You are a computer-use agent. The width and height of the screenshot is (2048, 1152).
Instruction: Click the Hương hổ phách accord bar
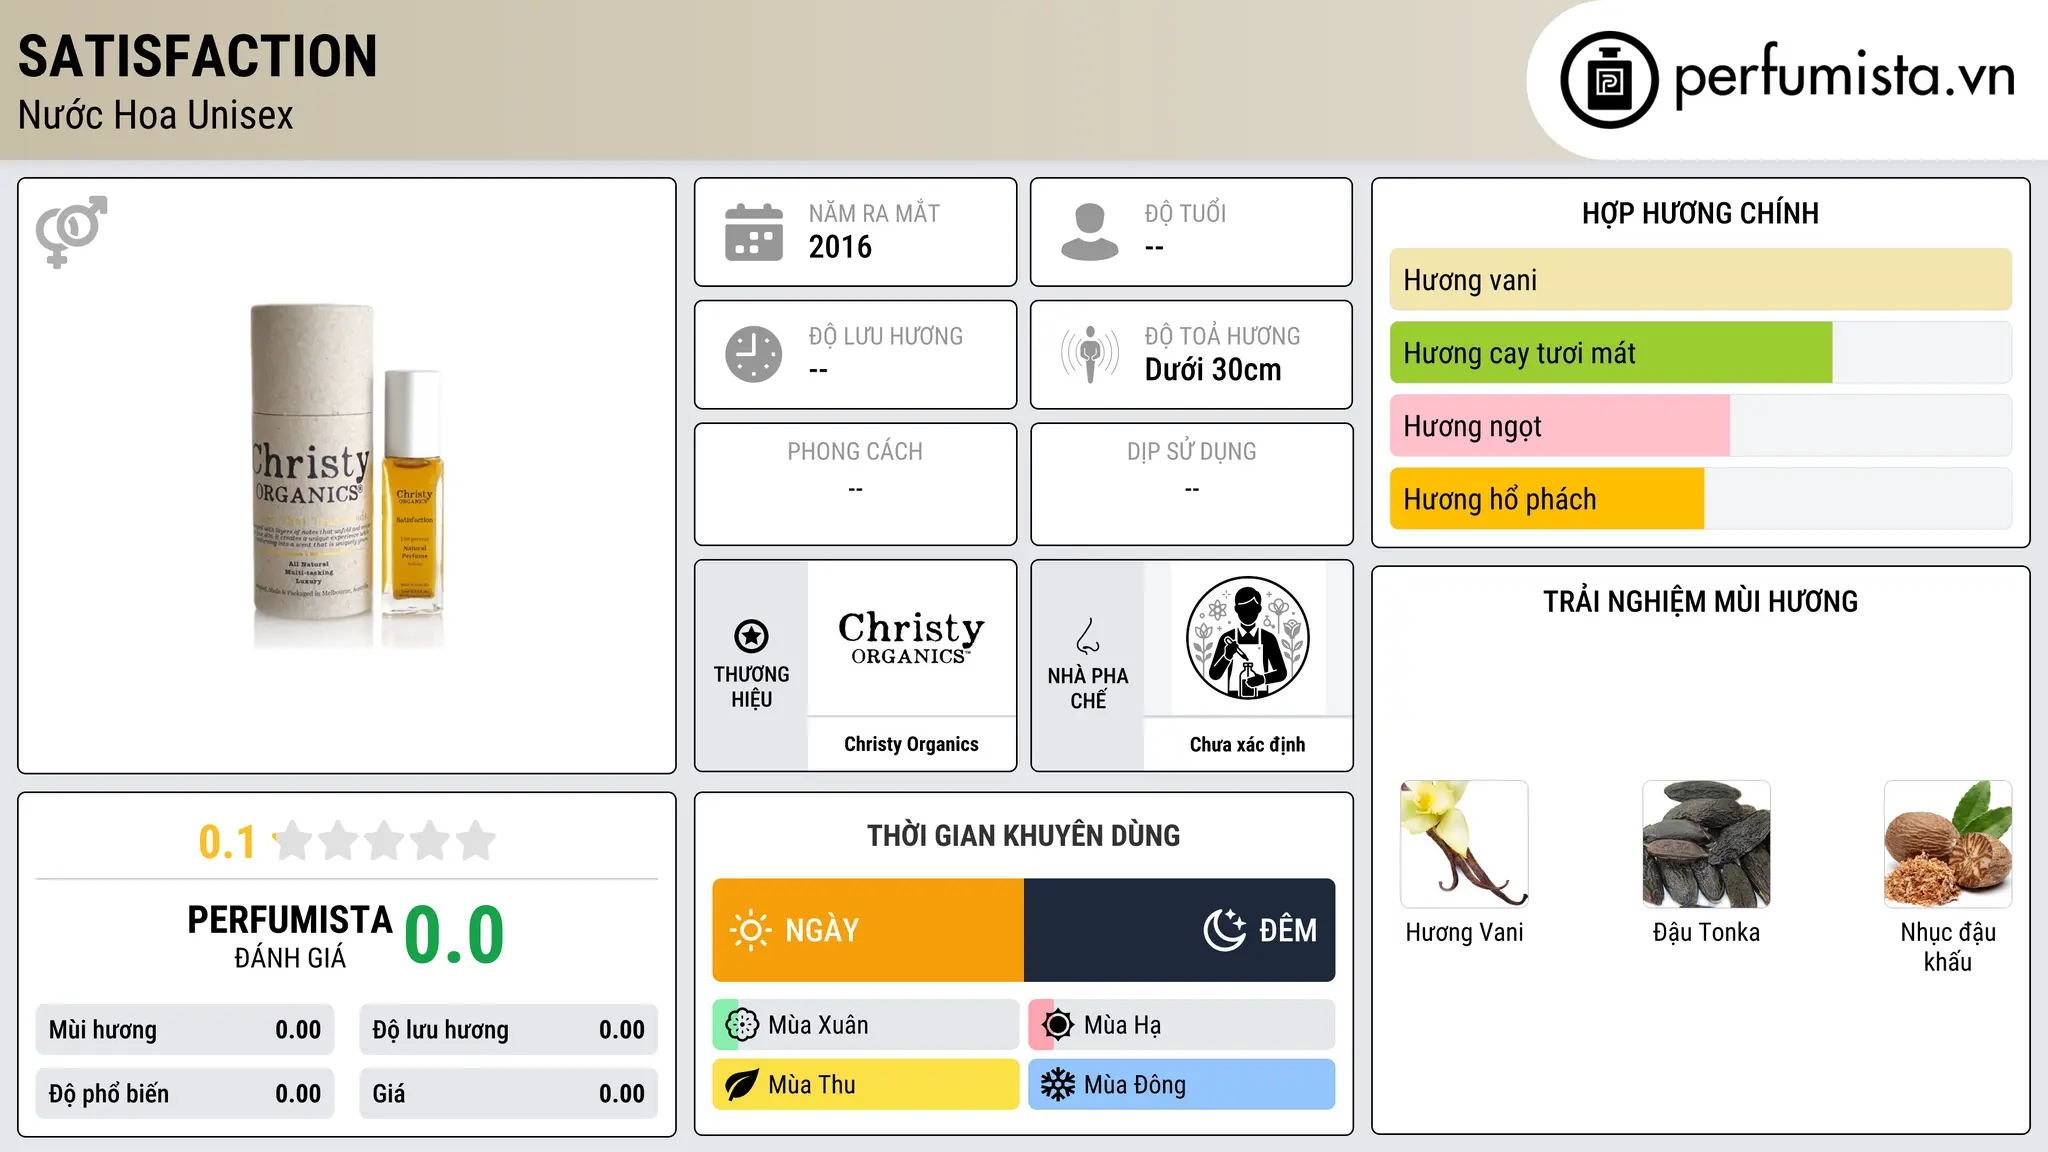(x=1701, y=499)
